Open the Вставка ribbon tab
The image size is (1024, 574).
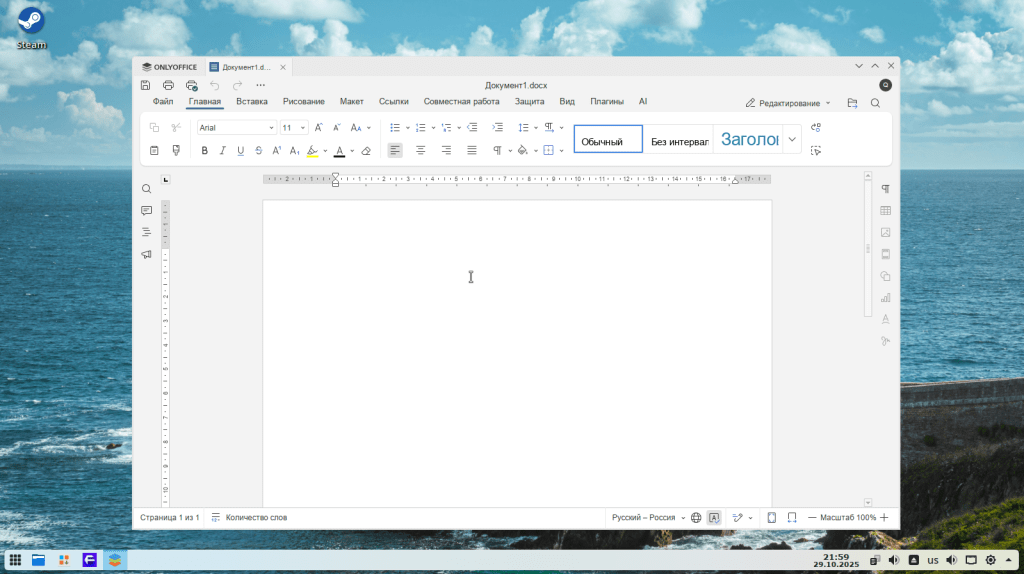[252, 102]
